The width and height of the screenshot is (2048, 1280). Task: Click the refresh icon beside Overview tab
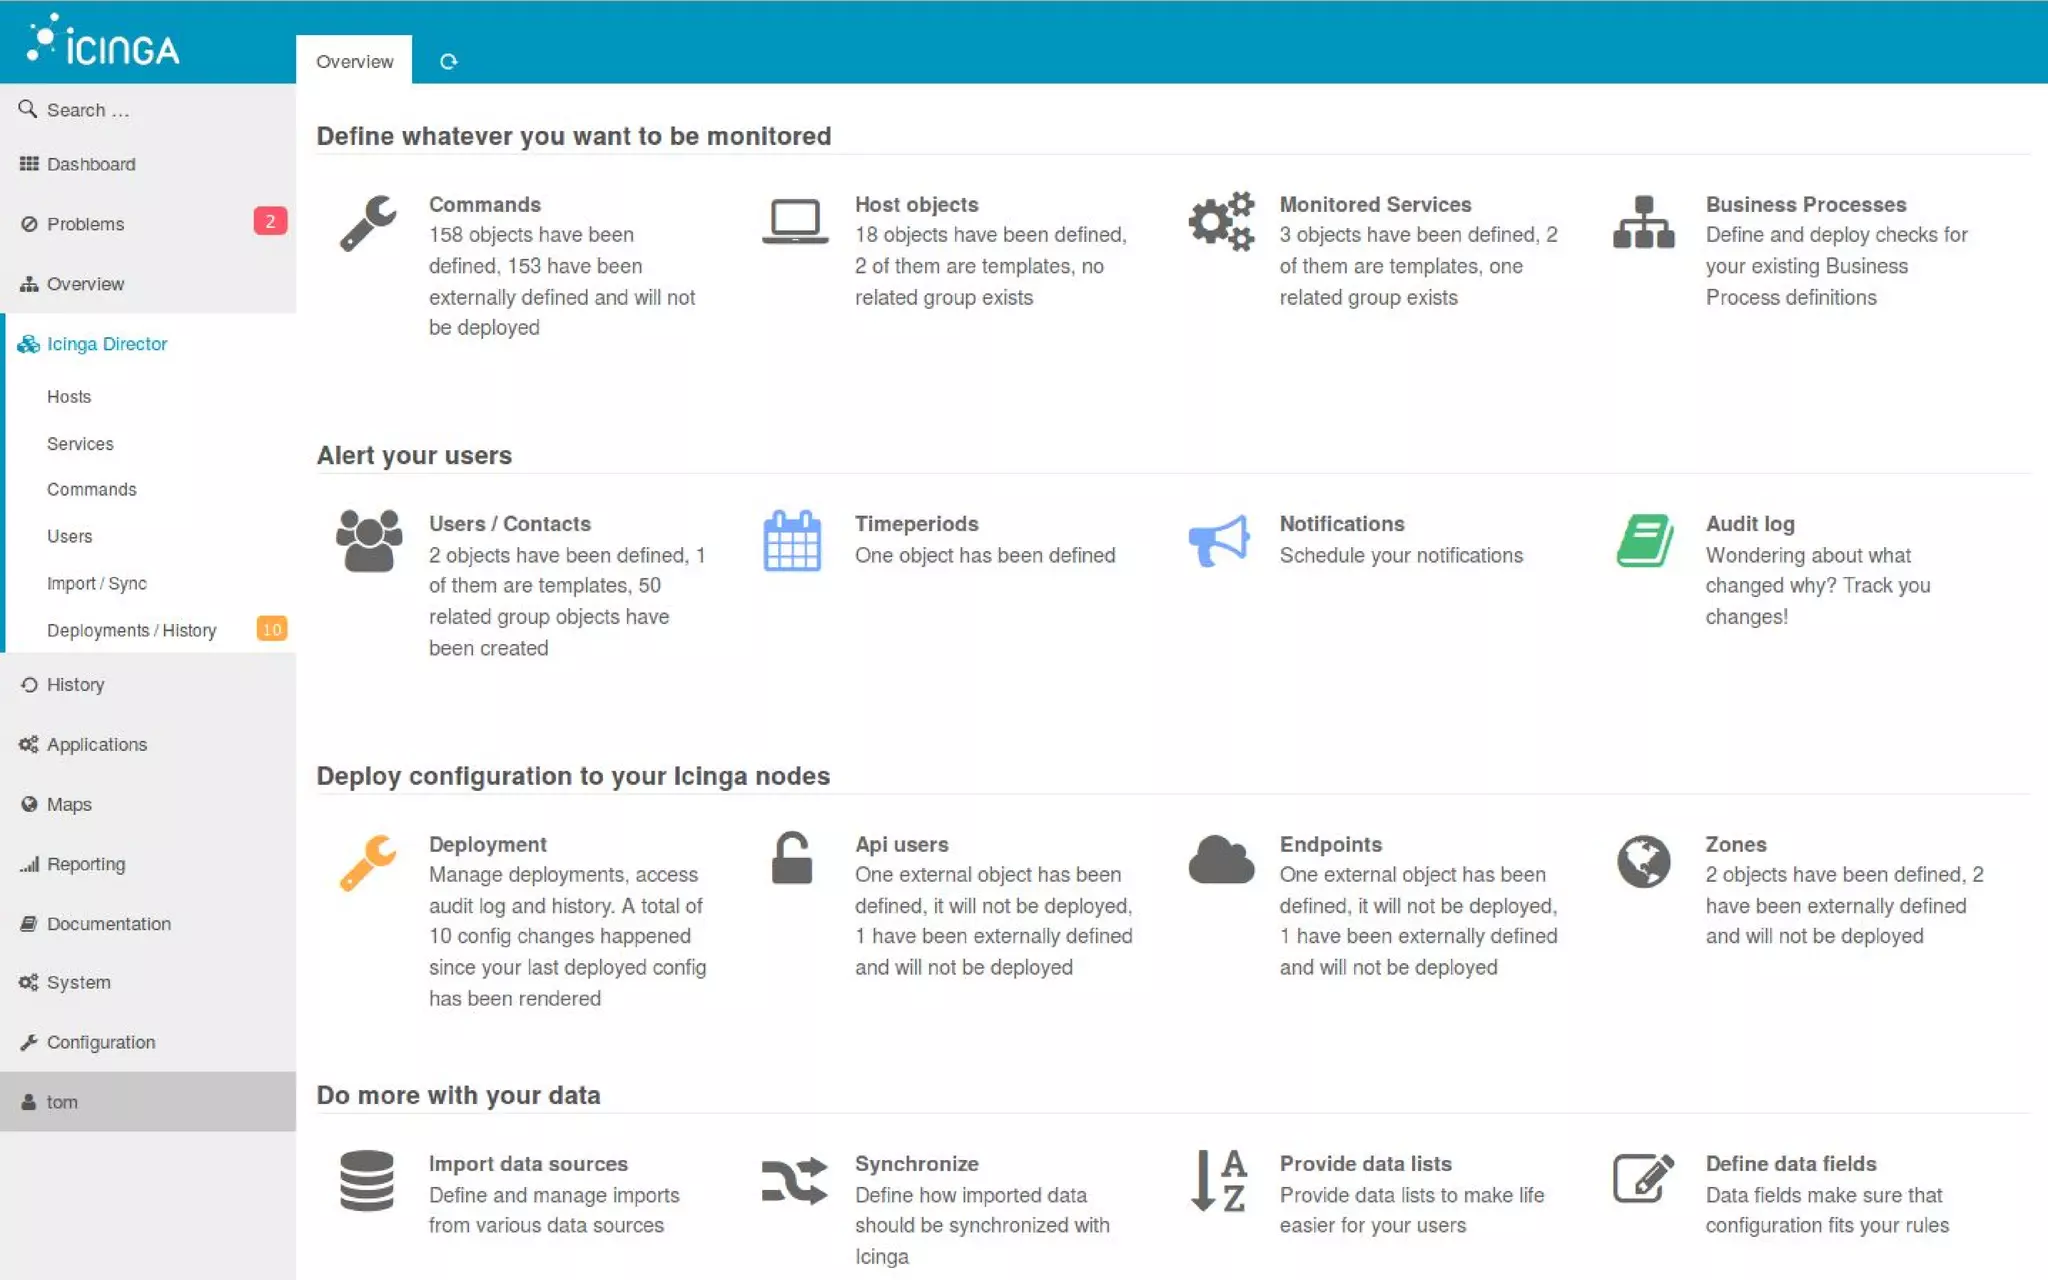[x=449, y=62]
